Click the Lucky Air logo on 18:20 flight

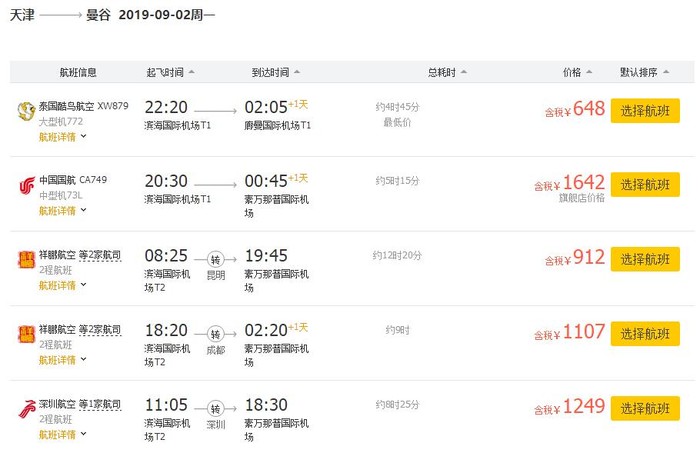[x=25, y=337]
